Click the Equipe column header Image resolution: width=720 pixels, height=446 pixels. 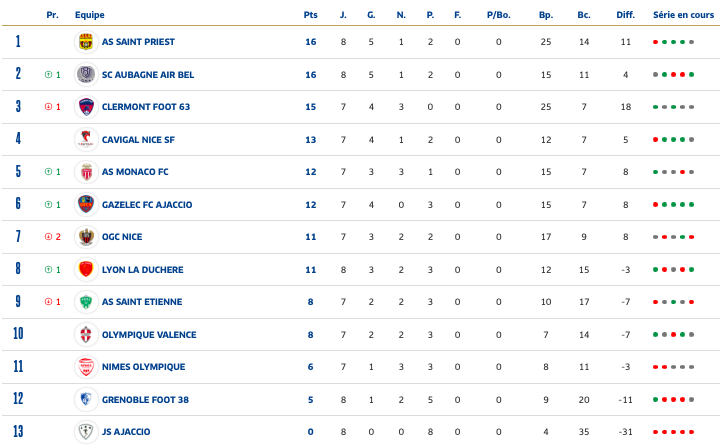tap(89, 15)
